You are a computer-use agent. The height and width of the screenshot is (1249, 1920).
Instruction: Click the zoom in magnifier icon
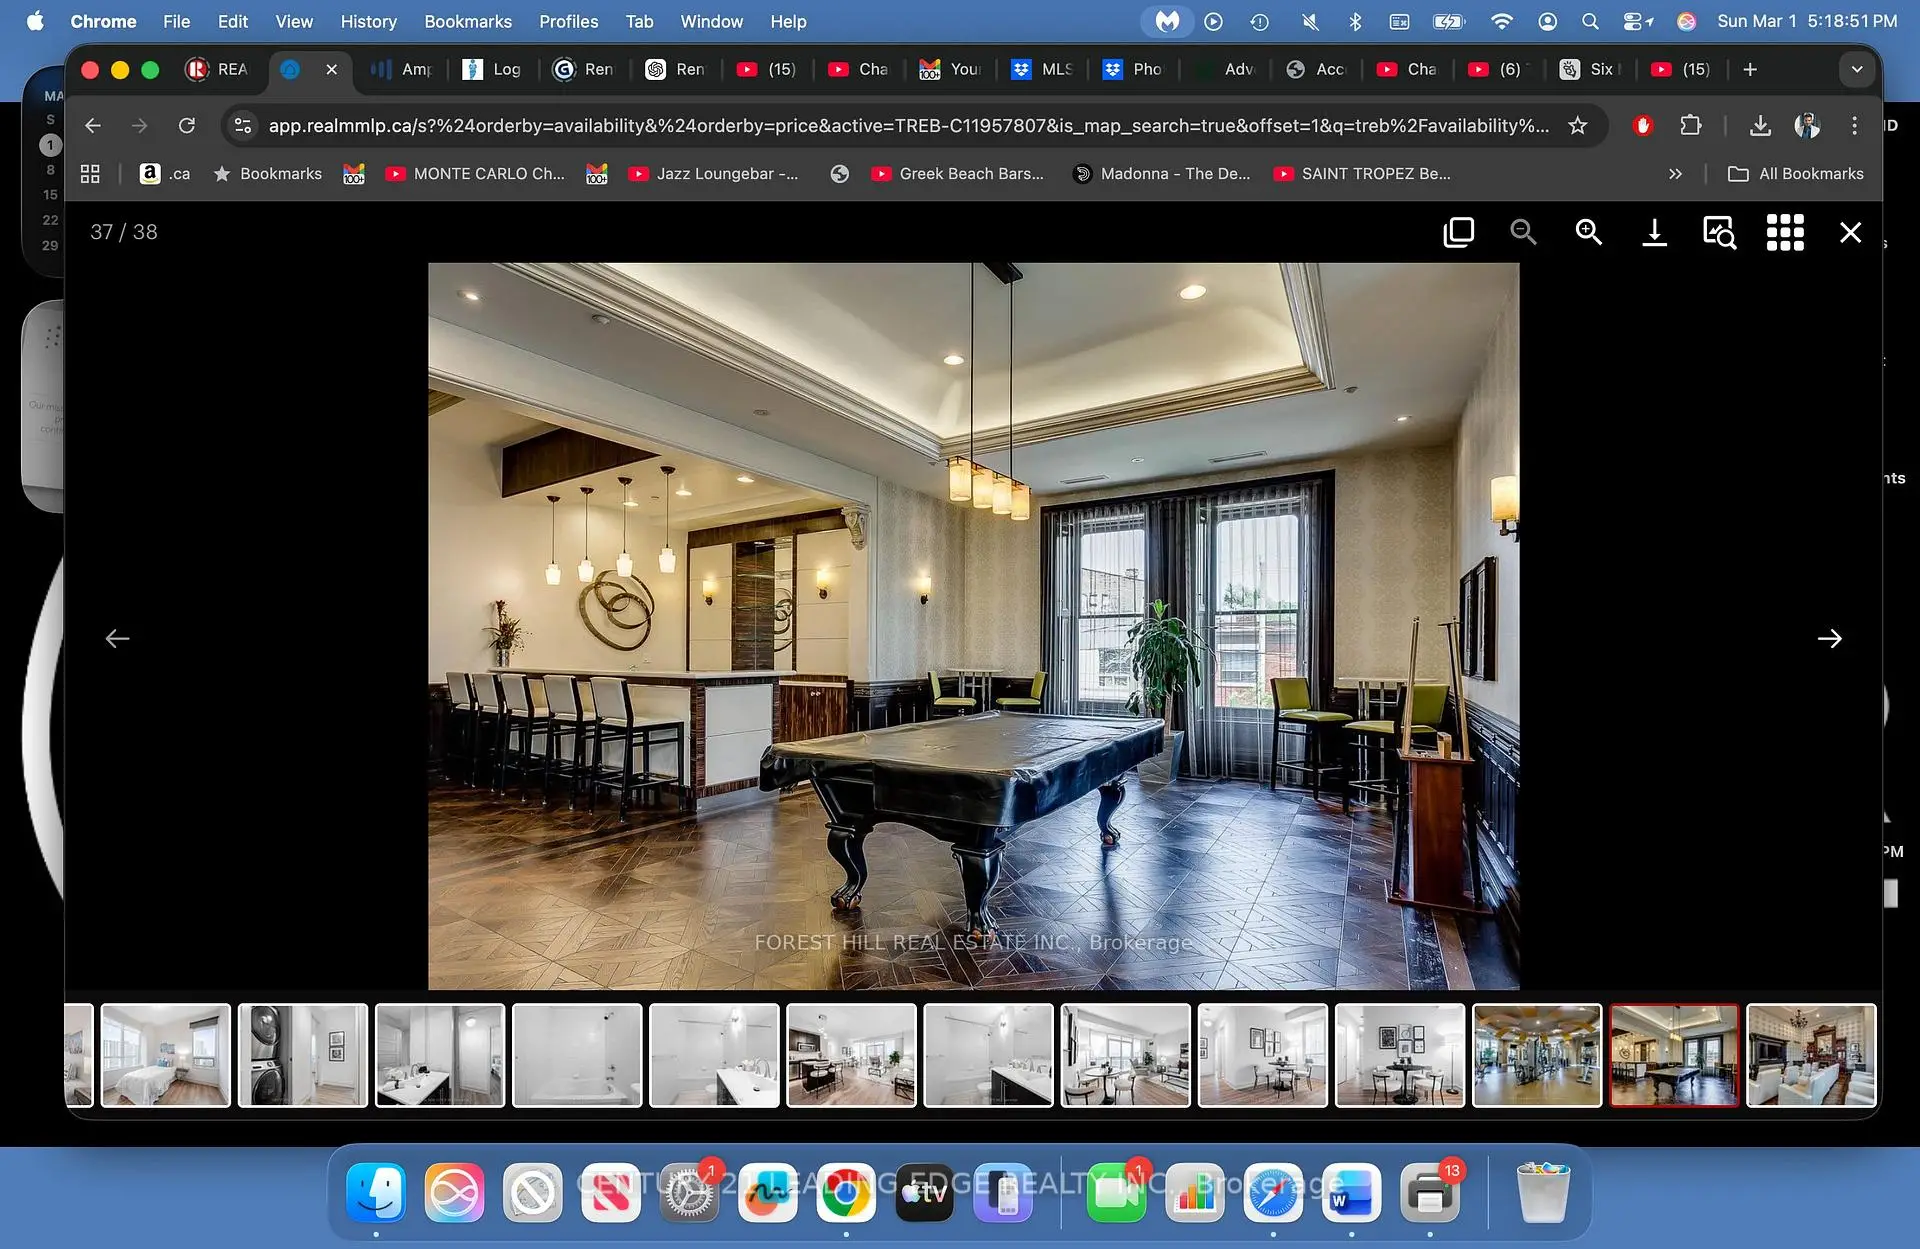[x=1588, y=232]
